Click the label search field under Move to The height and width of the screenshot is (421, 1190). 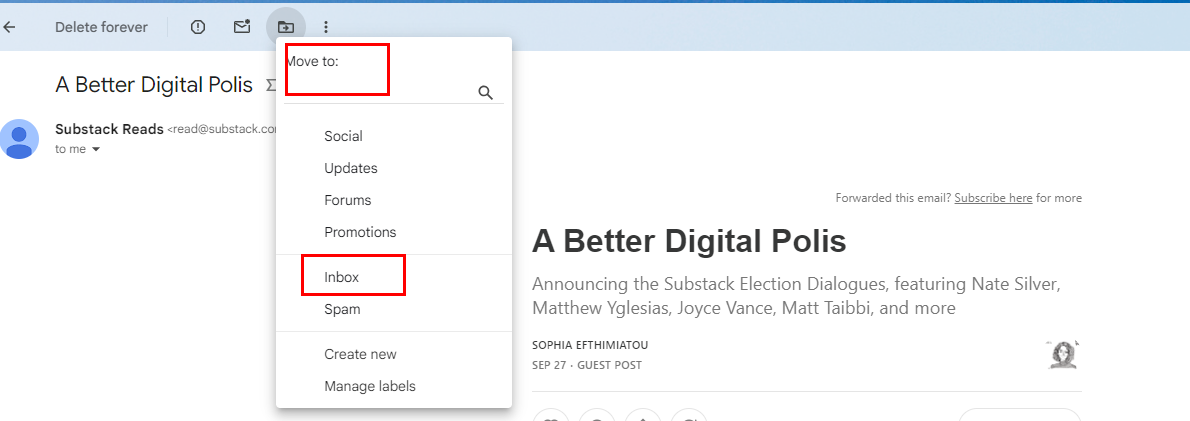(x=380, y=93)
